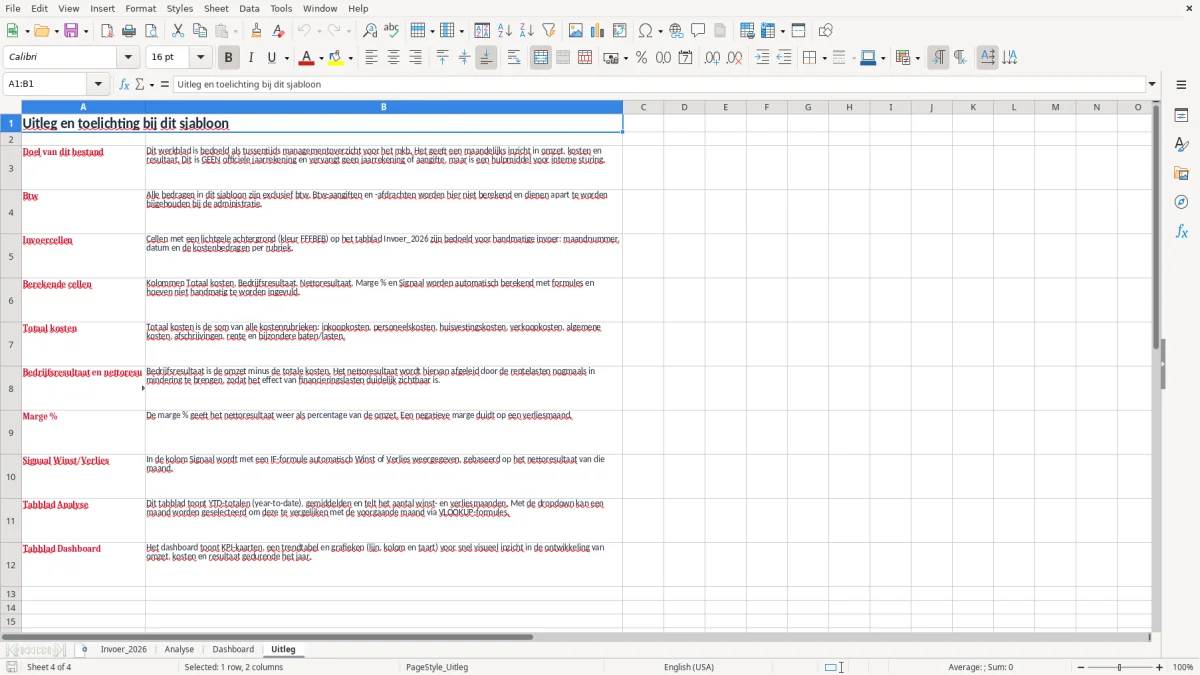Switch to the Analyse sheet tab
The height and width of the screenshot is (675, 1200).
[x=179, y=649]
